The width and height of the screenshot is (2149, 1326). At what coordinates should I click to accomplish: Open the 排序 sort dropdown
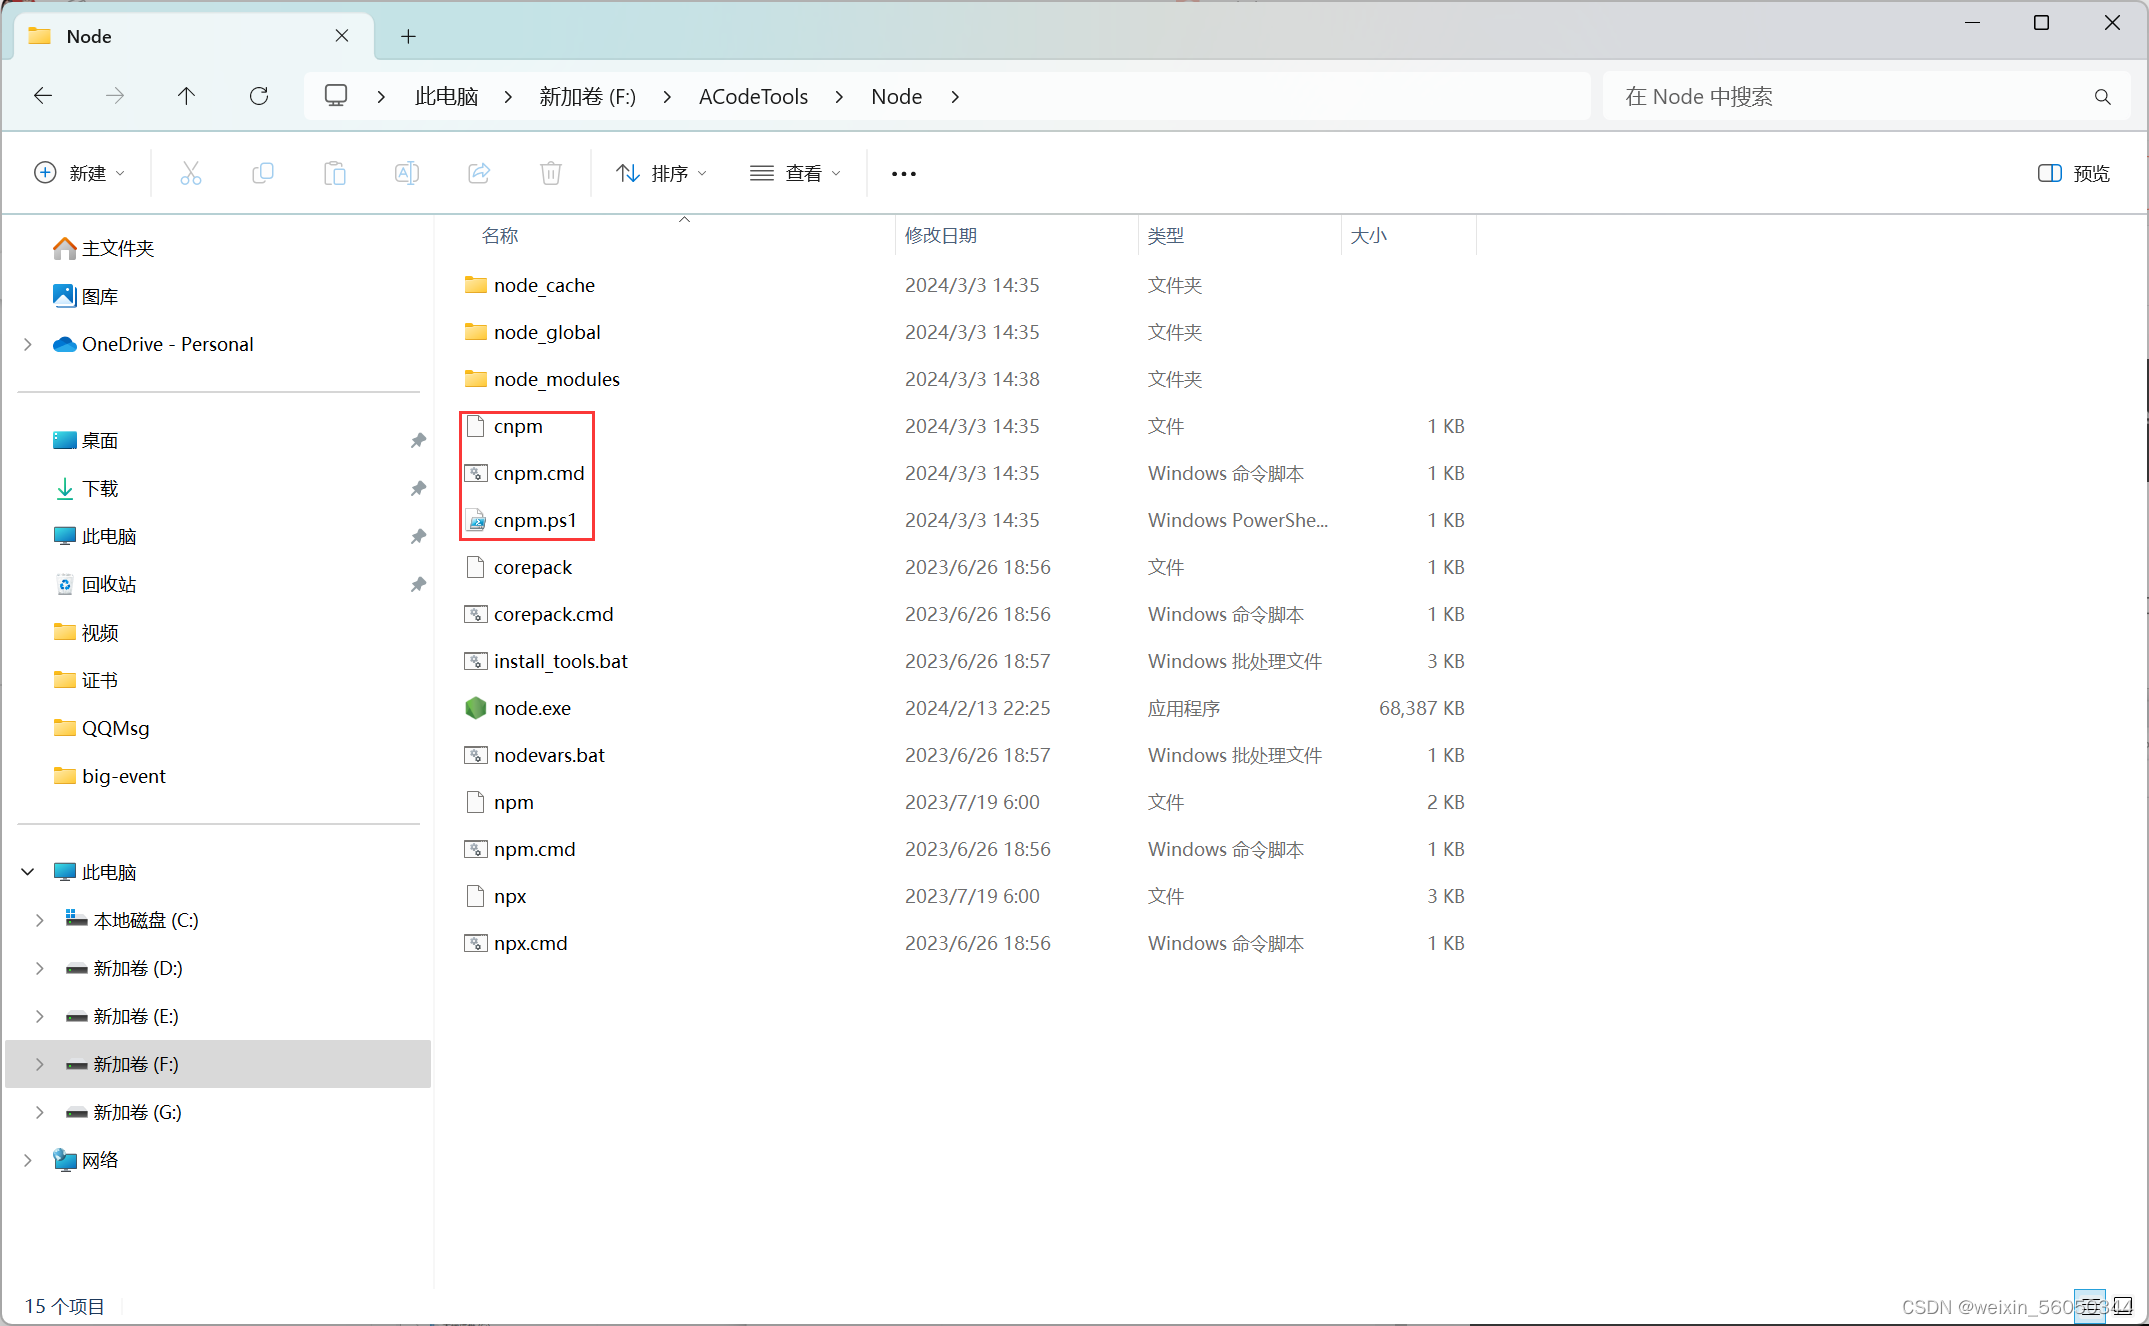[662, 173]
